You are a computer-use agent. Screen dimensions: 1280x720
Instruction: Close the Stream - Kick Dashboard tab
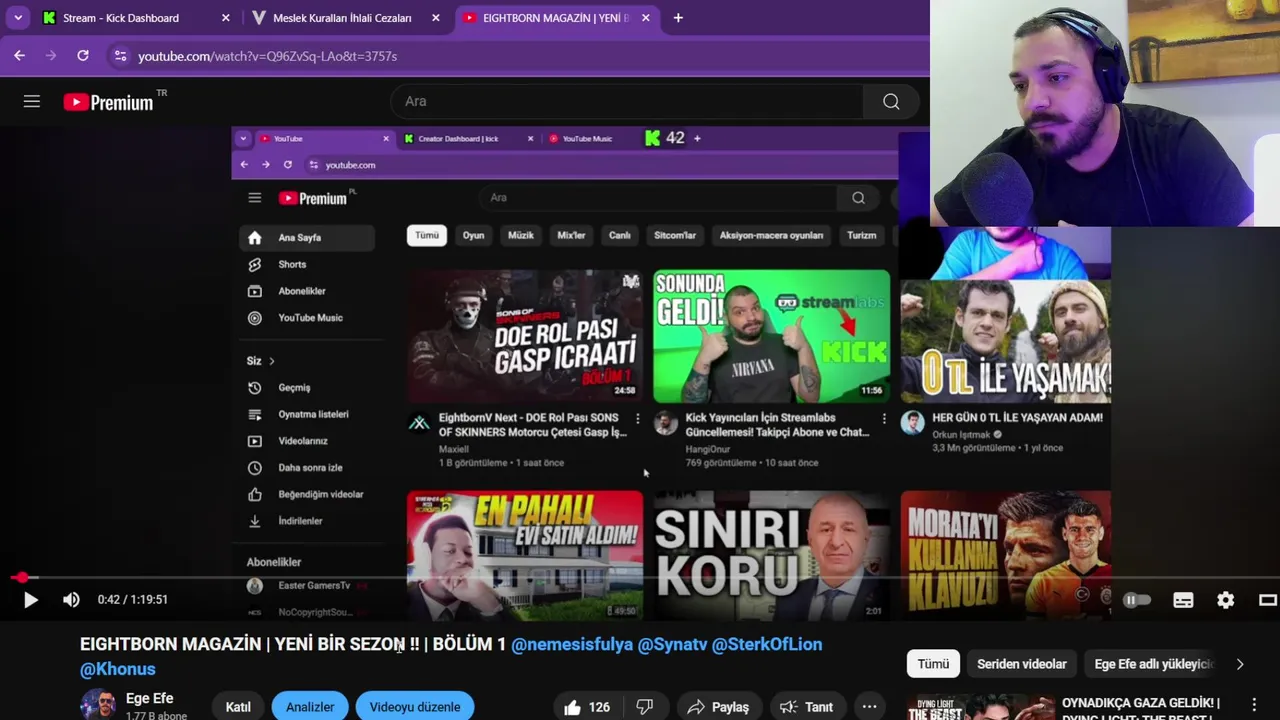tap(225, 18)
